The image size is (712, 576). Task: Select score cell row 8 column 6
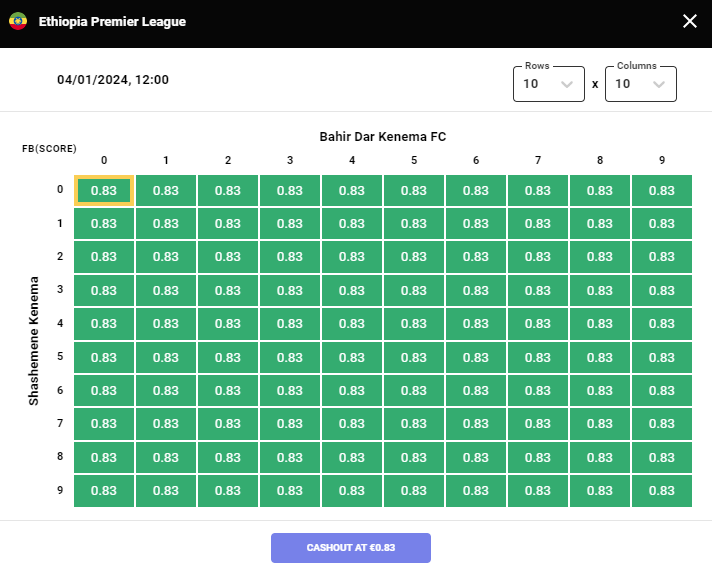click(x=475, y=457)
